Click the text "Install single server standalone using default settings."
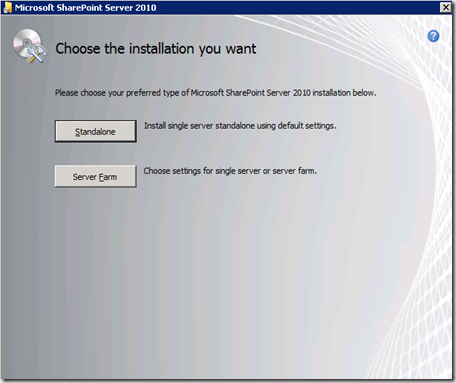Screen dimensions: 456x383 point(240,126)
